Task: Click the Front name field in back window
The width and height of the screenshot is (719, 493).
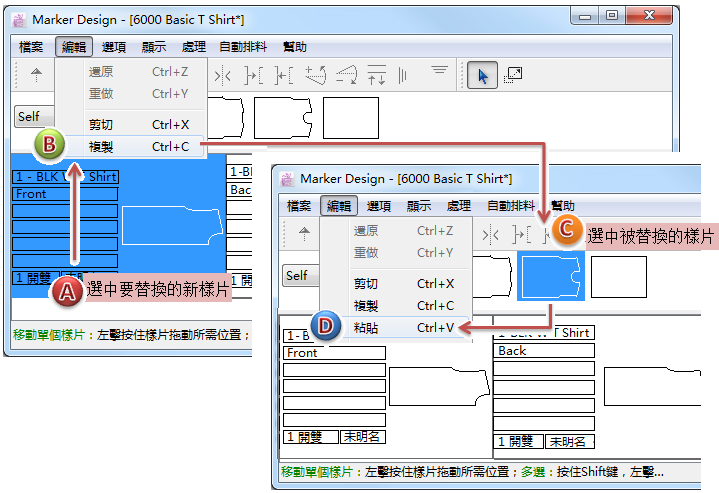Action: coord(65,194)
